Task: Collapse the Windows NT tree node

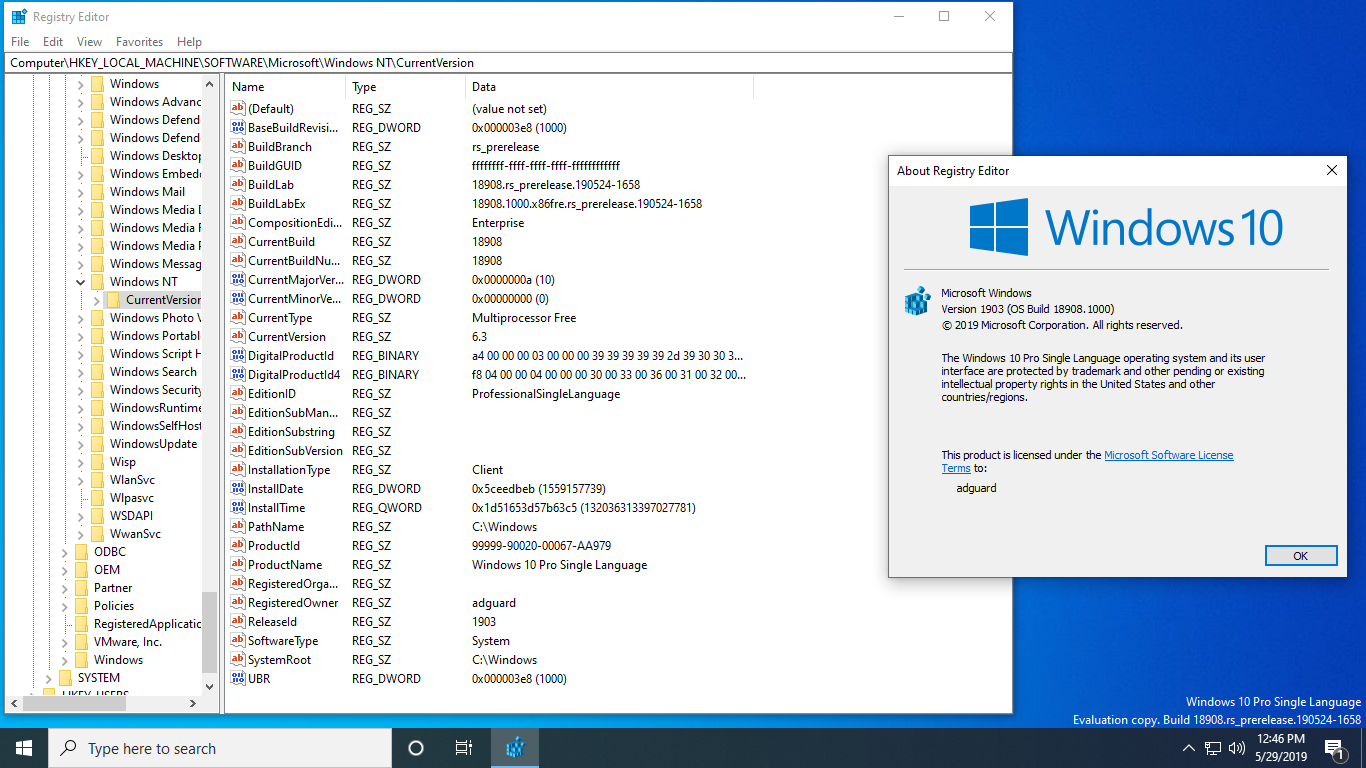Action: (x=81, y=282)
